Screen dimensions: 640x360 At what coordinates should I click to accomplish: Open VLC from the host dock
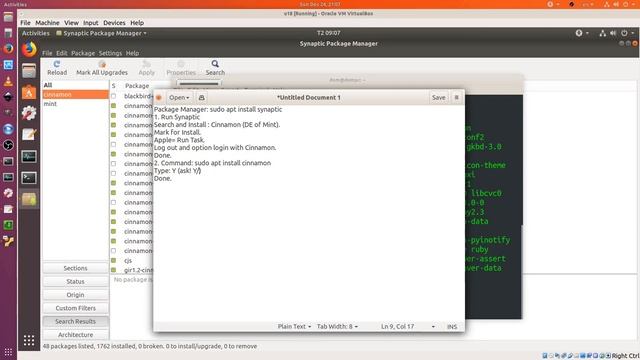[8, 81]
